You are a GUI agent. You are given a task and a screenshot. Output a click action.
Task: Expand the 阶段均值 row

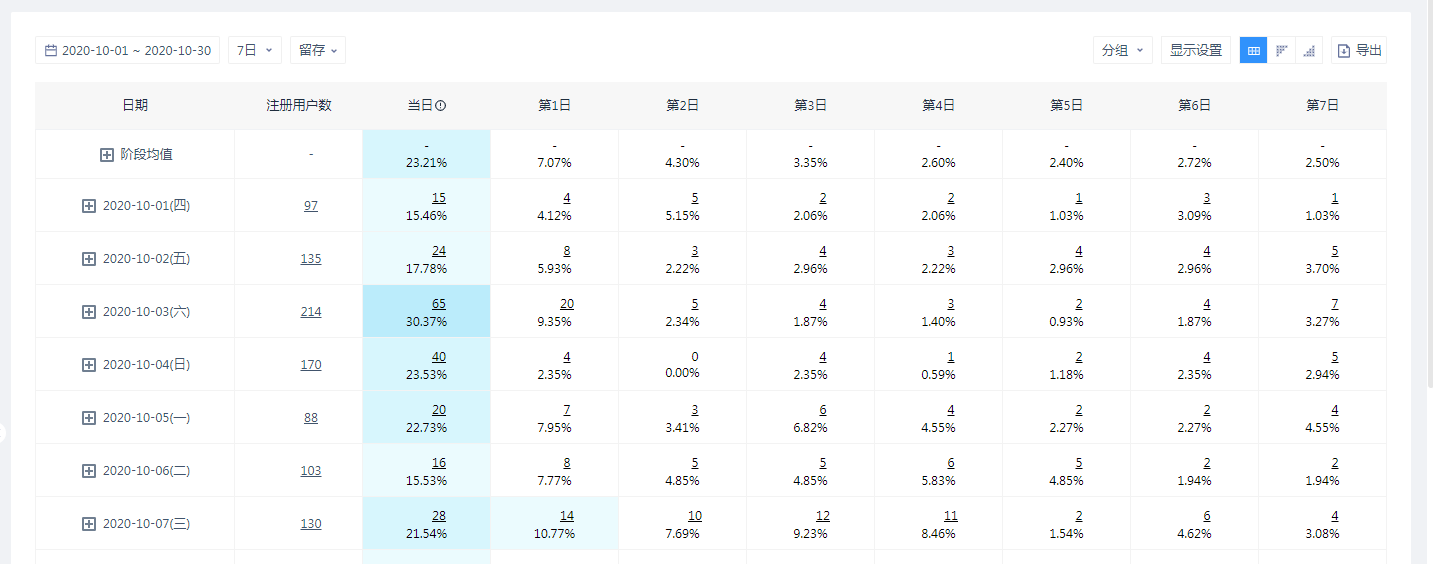(x=107, y=155)
